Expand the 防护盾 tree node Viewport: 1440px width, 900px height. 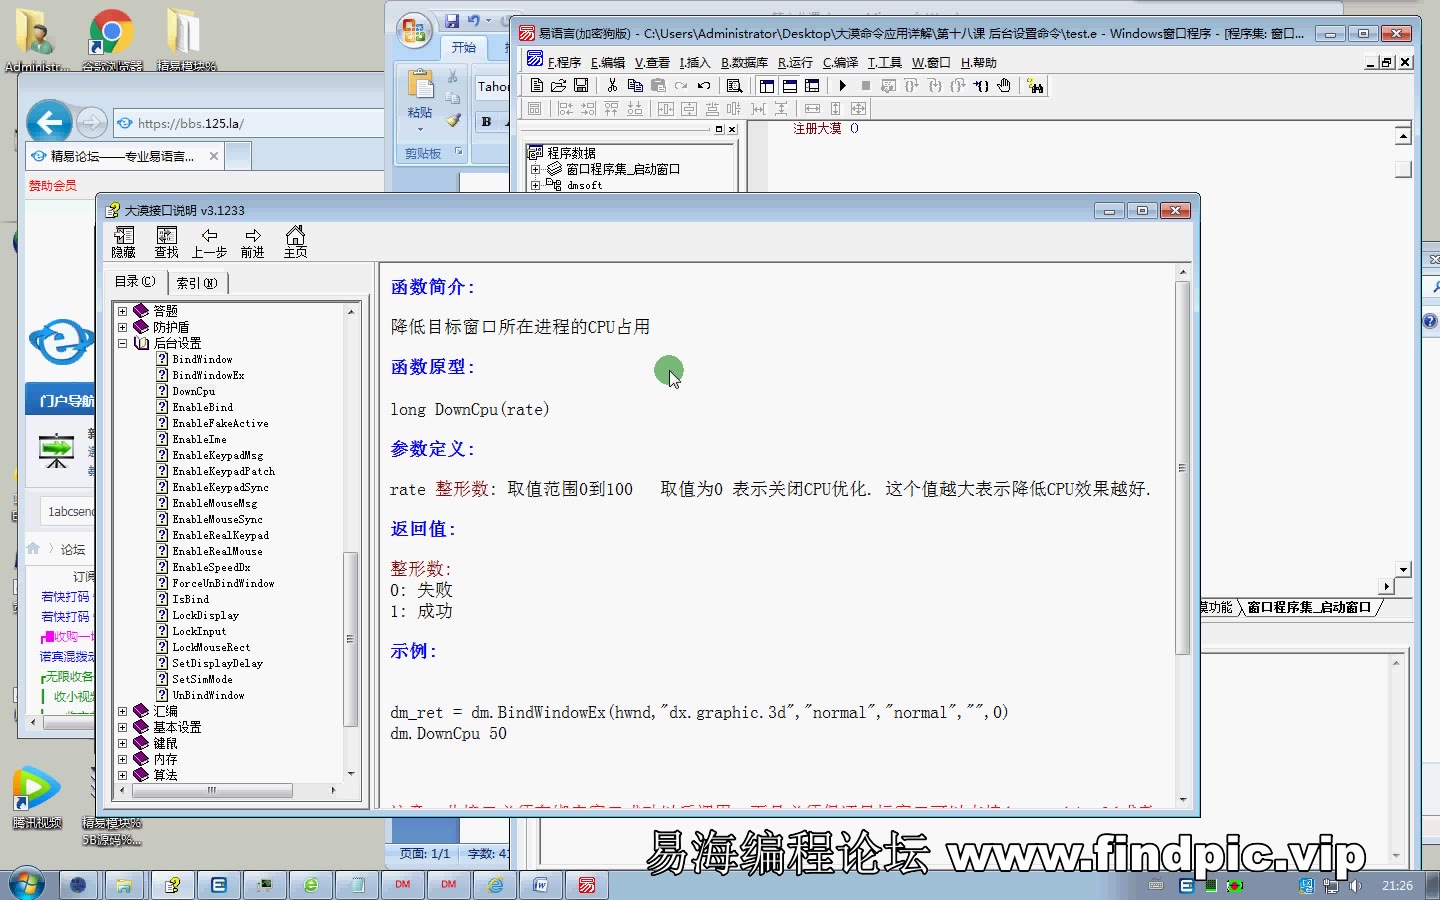coord(123,327)
